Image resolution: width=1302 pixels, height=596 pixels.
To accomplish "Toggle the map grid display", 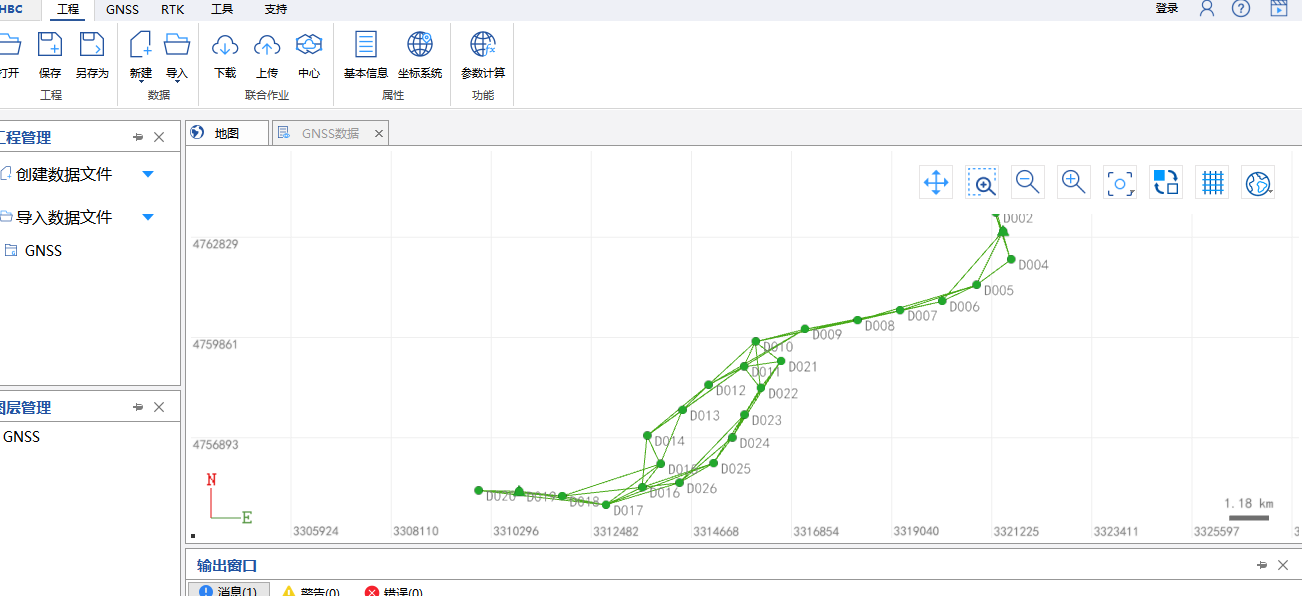I will (1212, 182).
